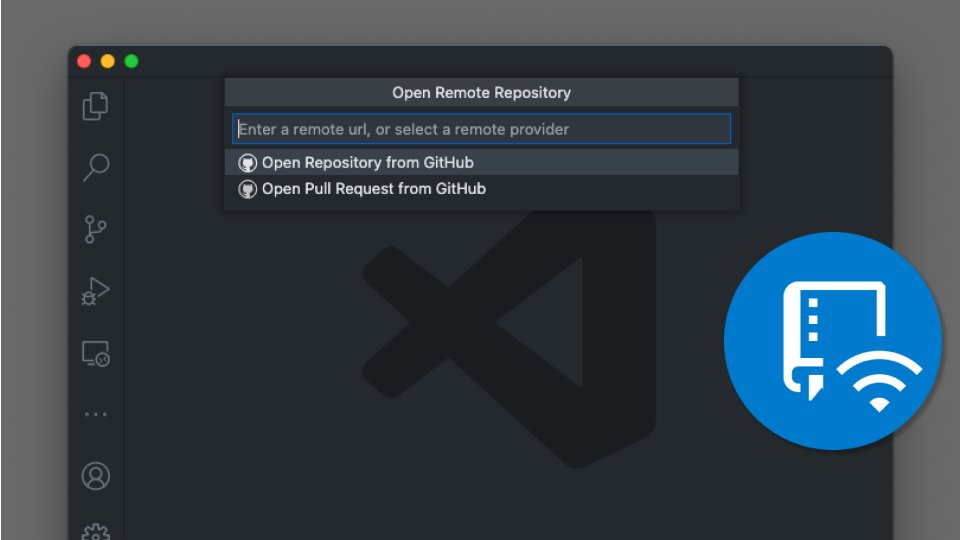
Task: Click the yellow minimize window button
Action: point(108,61)
